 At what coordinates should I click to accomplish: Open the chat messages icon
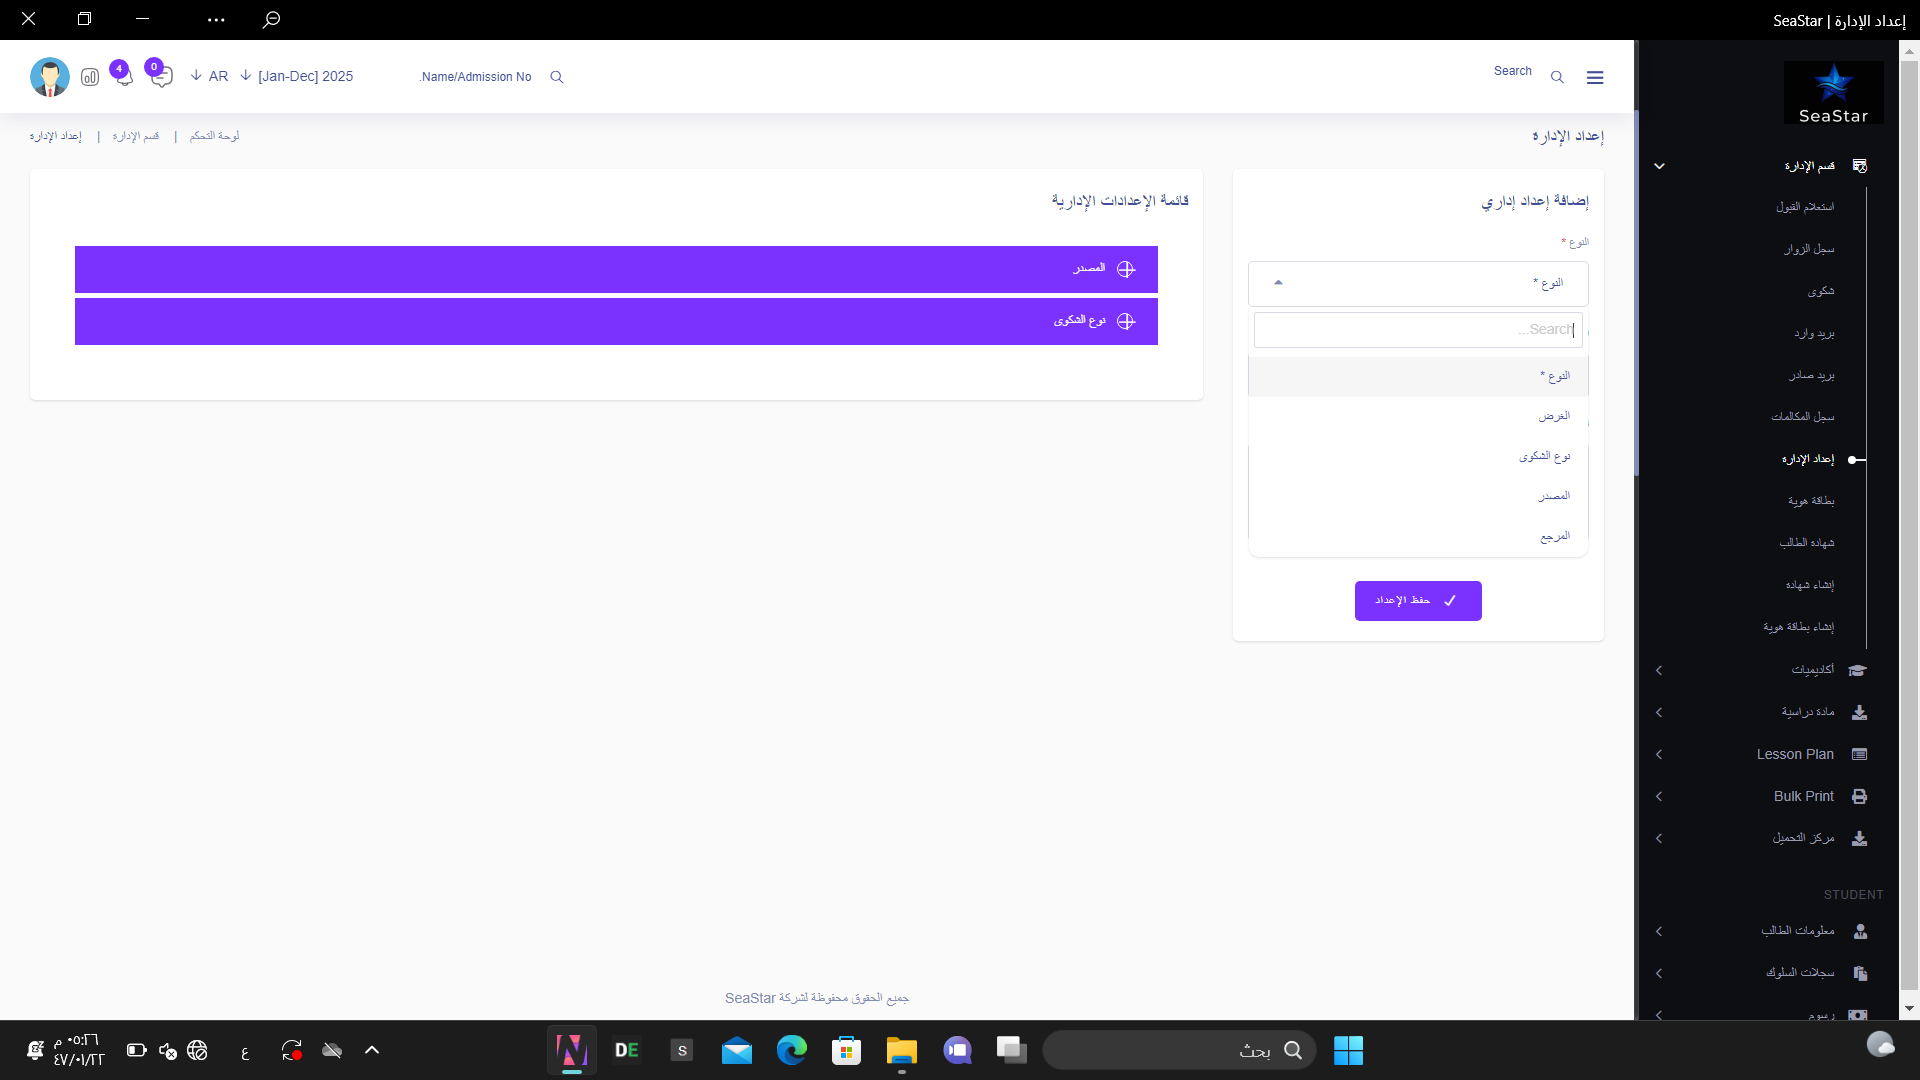click(x=161, y=77)
